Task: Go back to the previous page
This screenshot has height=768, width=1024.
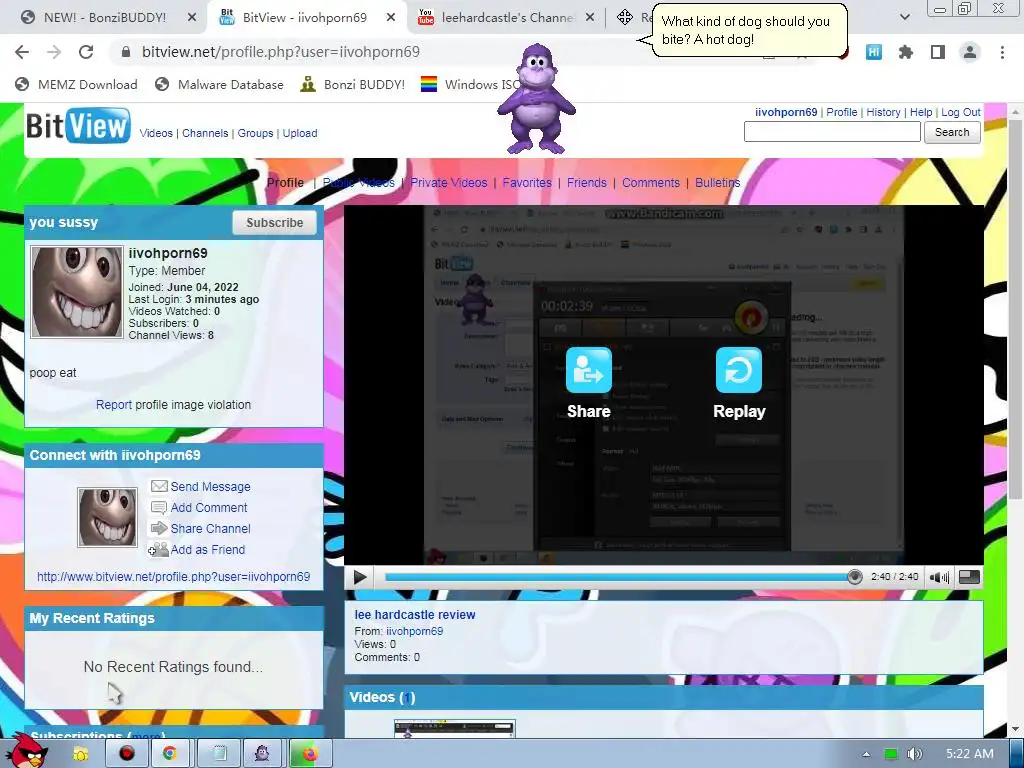Action: click(22, 52)
